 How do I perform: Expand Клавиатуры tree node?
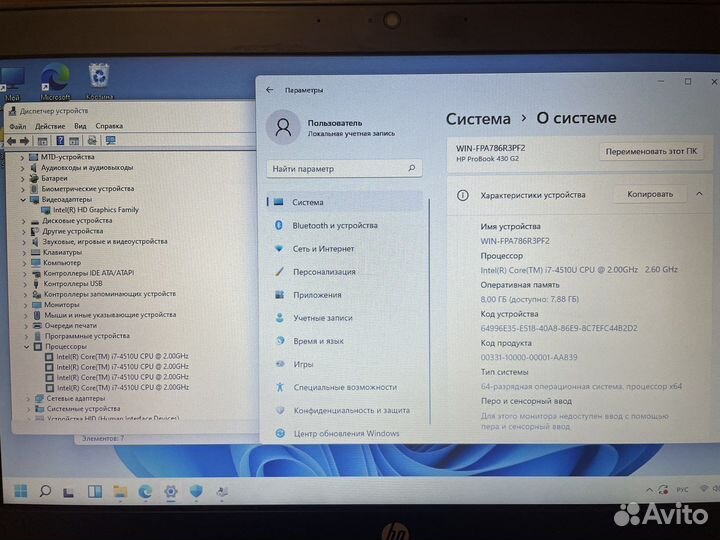pos(24,252)
